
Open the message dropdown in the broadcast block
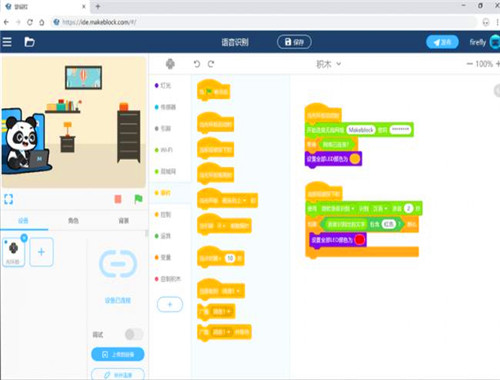pyautogui.click(x=222, y=312)
